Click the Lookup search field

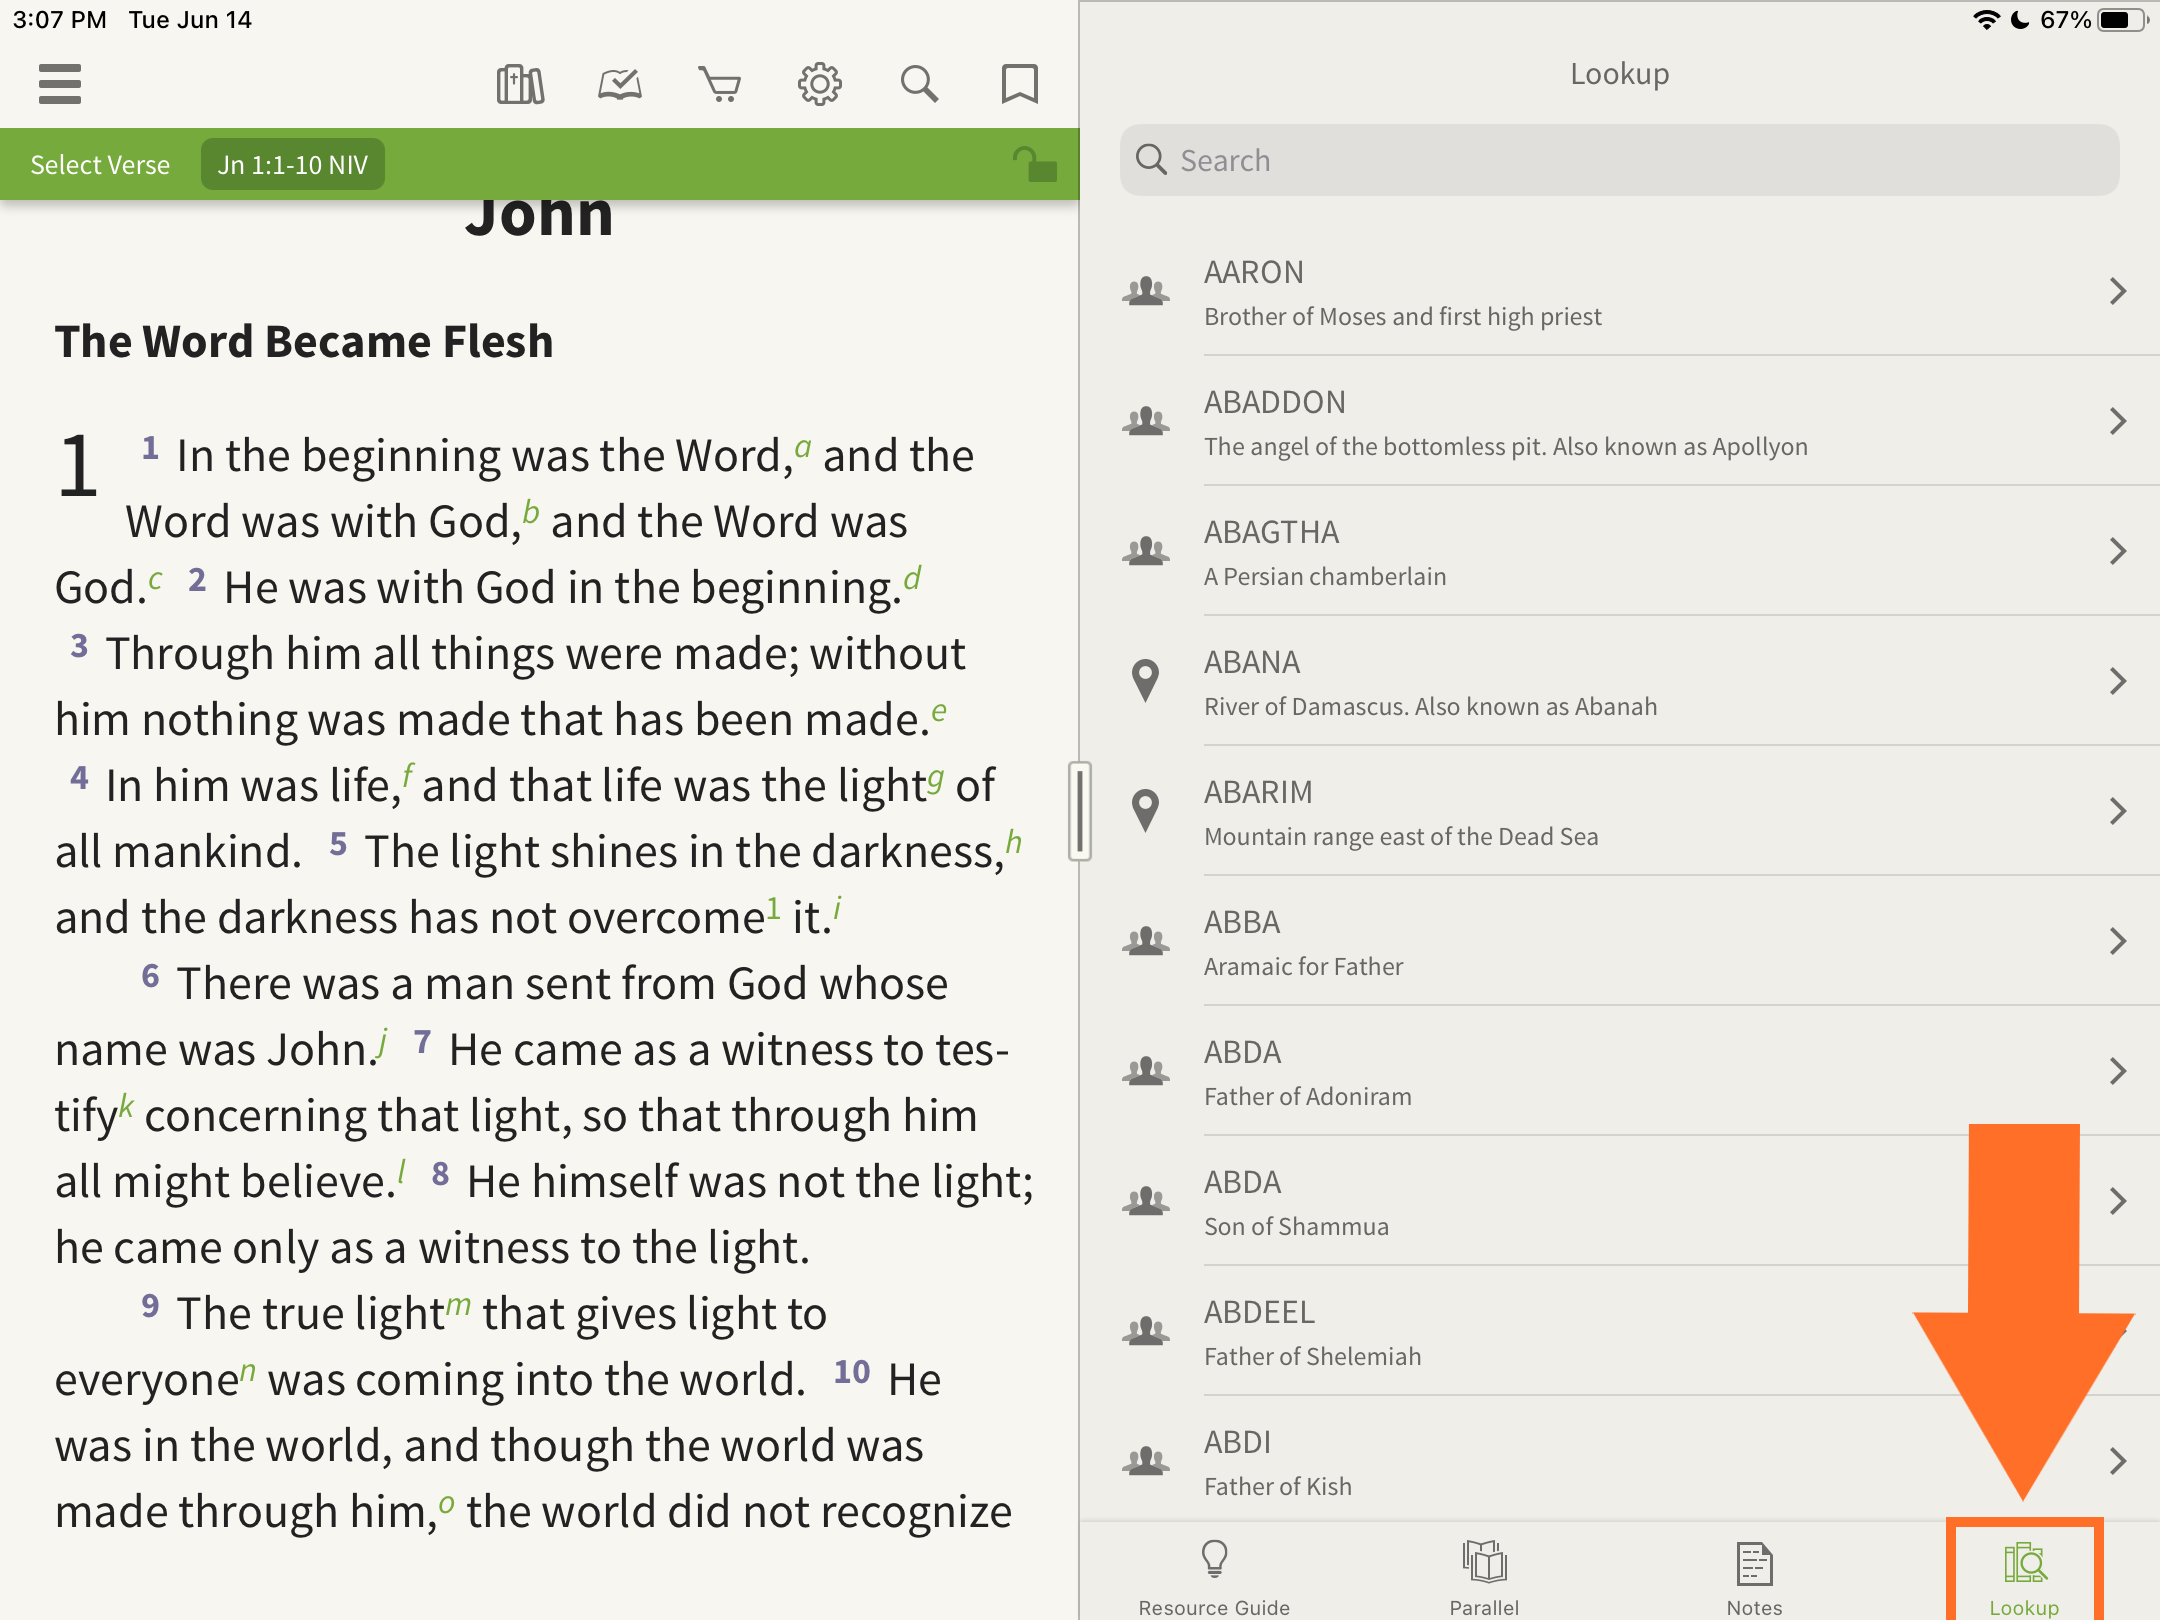(x=1619, y=160)
